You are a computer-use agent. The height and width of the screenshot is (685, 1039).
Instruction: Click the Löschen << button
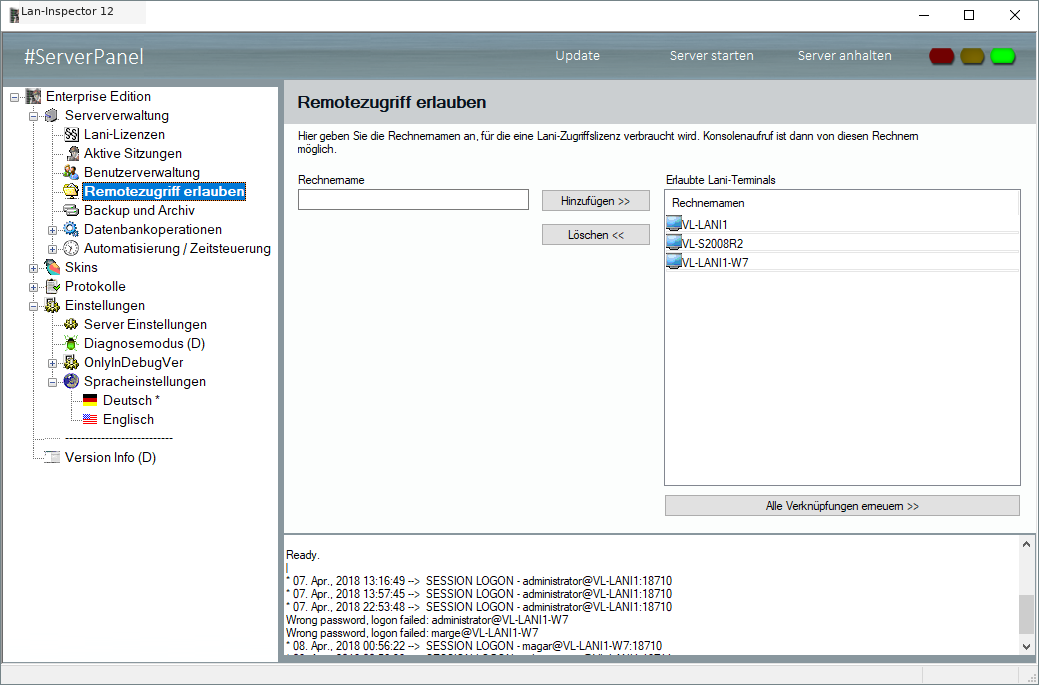[x=596, y=235]
